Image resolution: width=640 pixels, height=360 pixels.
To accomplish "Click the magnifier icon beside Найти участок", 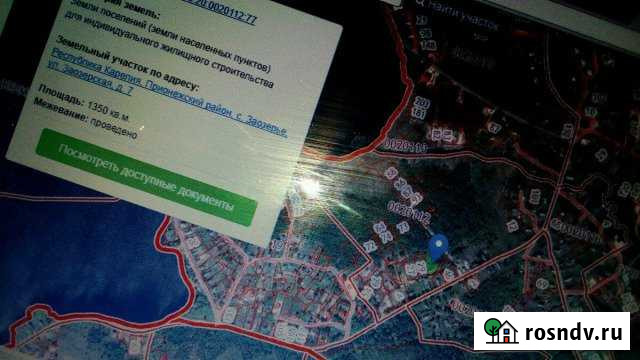I will 420,3.
